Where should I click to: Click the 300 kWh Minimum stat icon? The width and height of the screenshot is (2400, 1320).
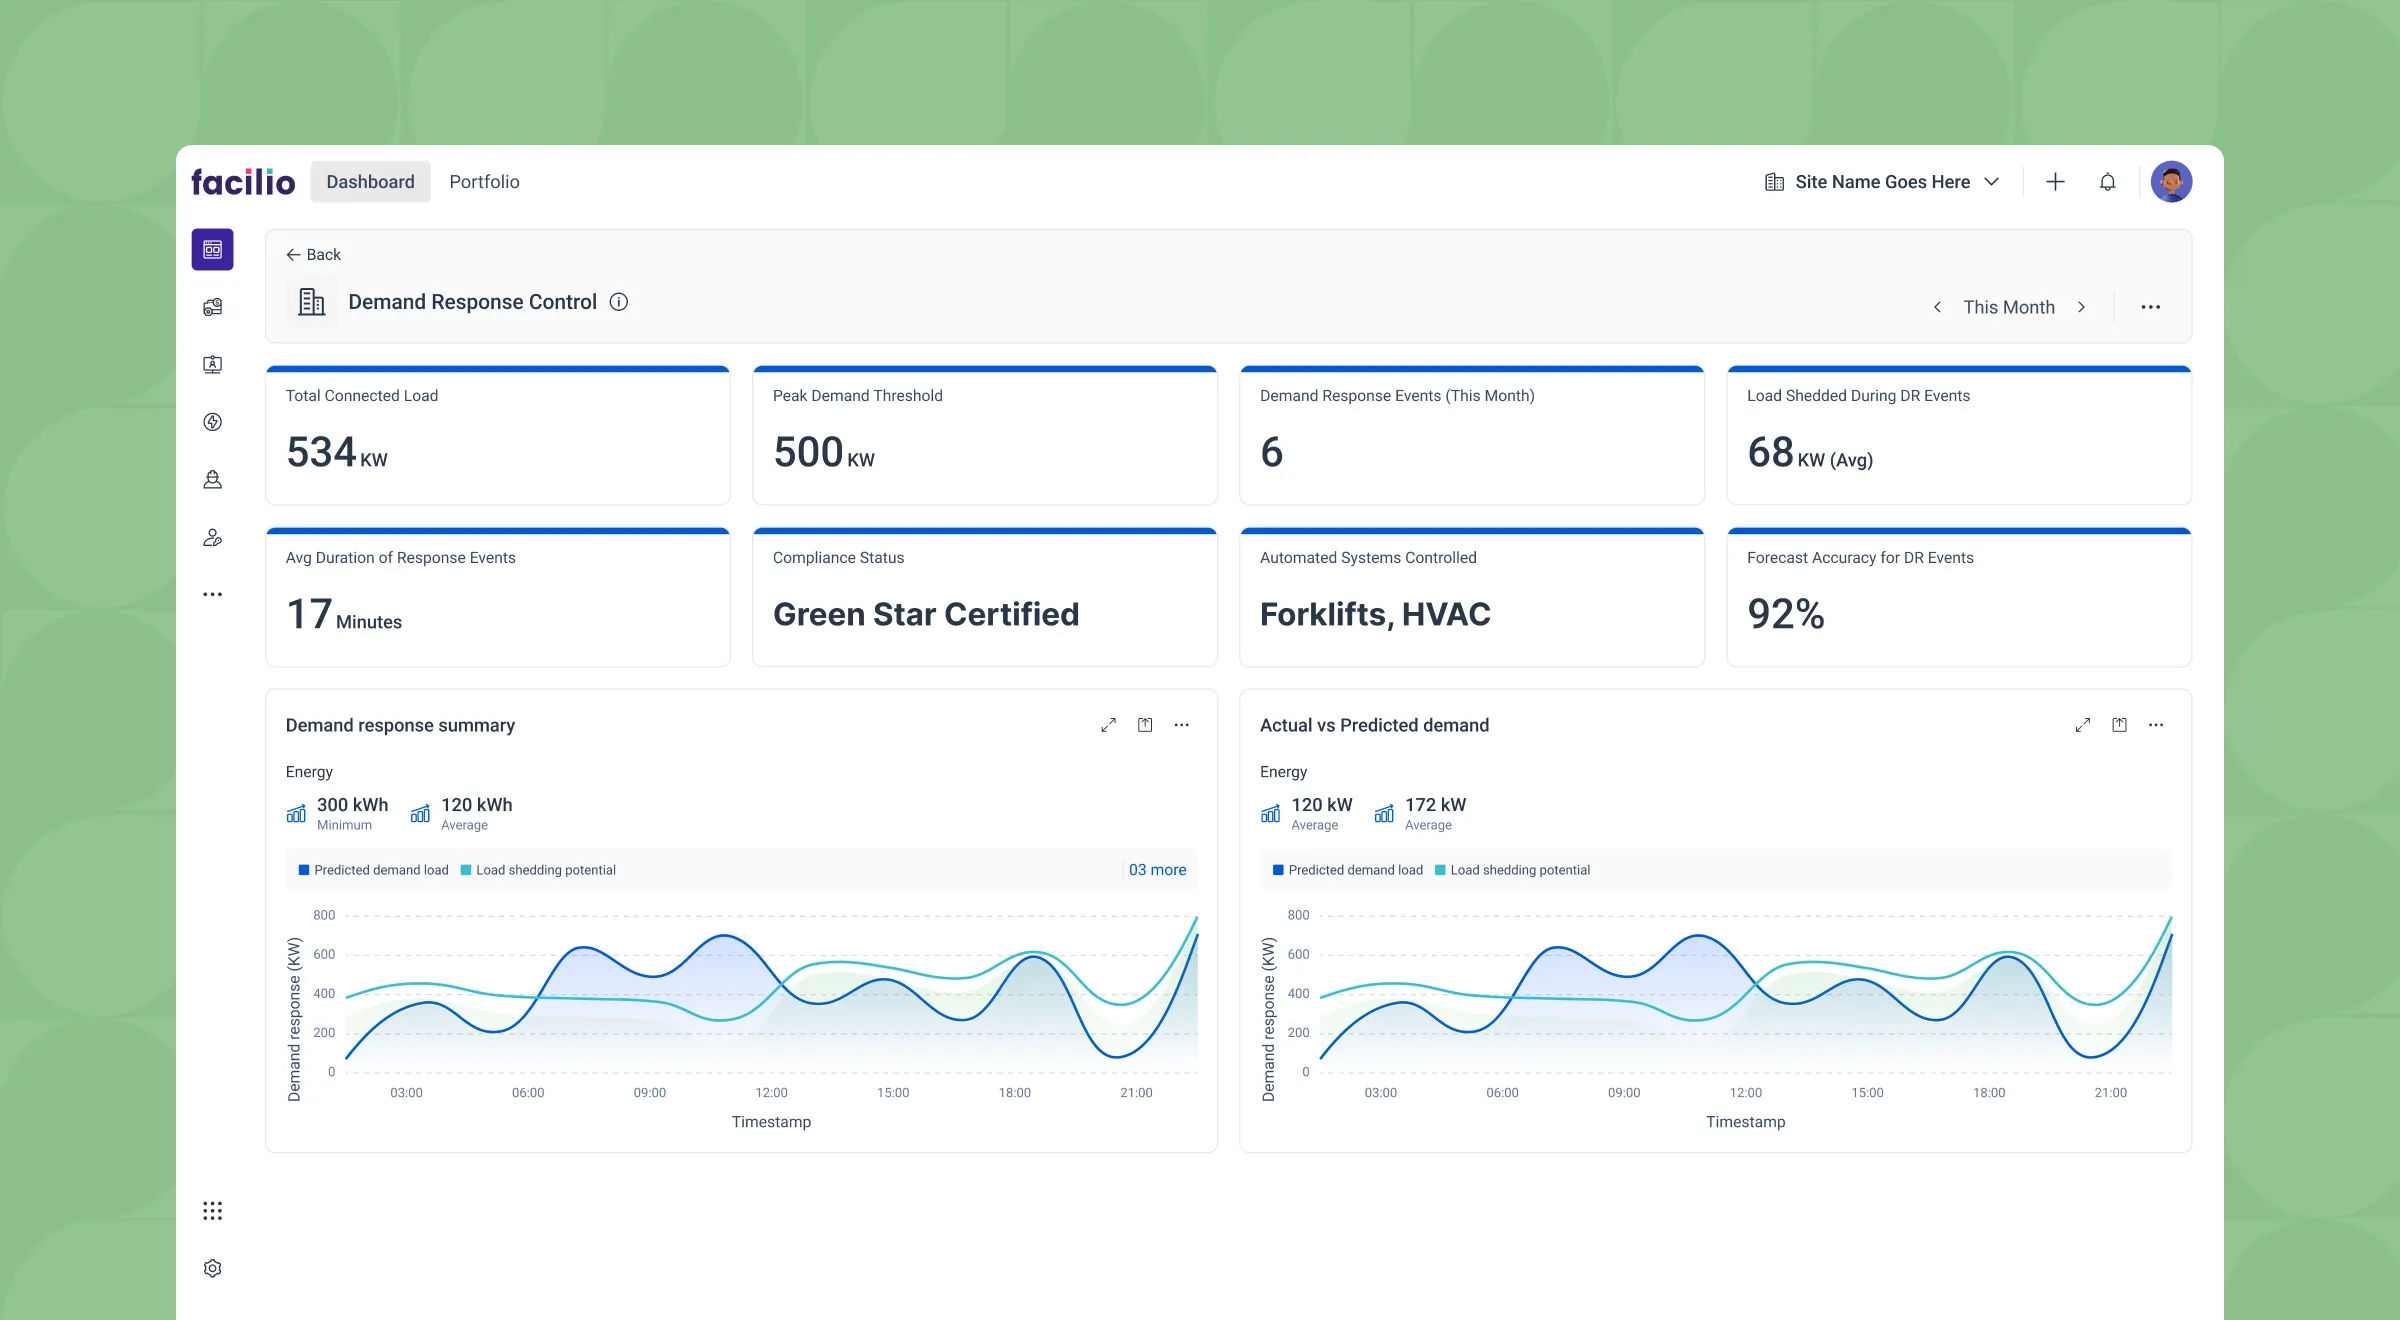(296, 813)
